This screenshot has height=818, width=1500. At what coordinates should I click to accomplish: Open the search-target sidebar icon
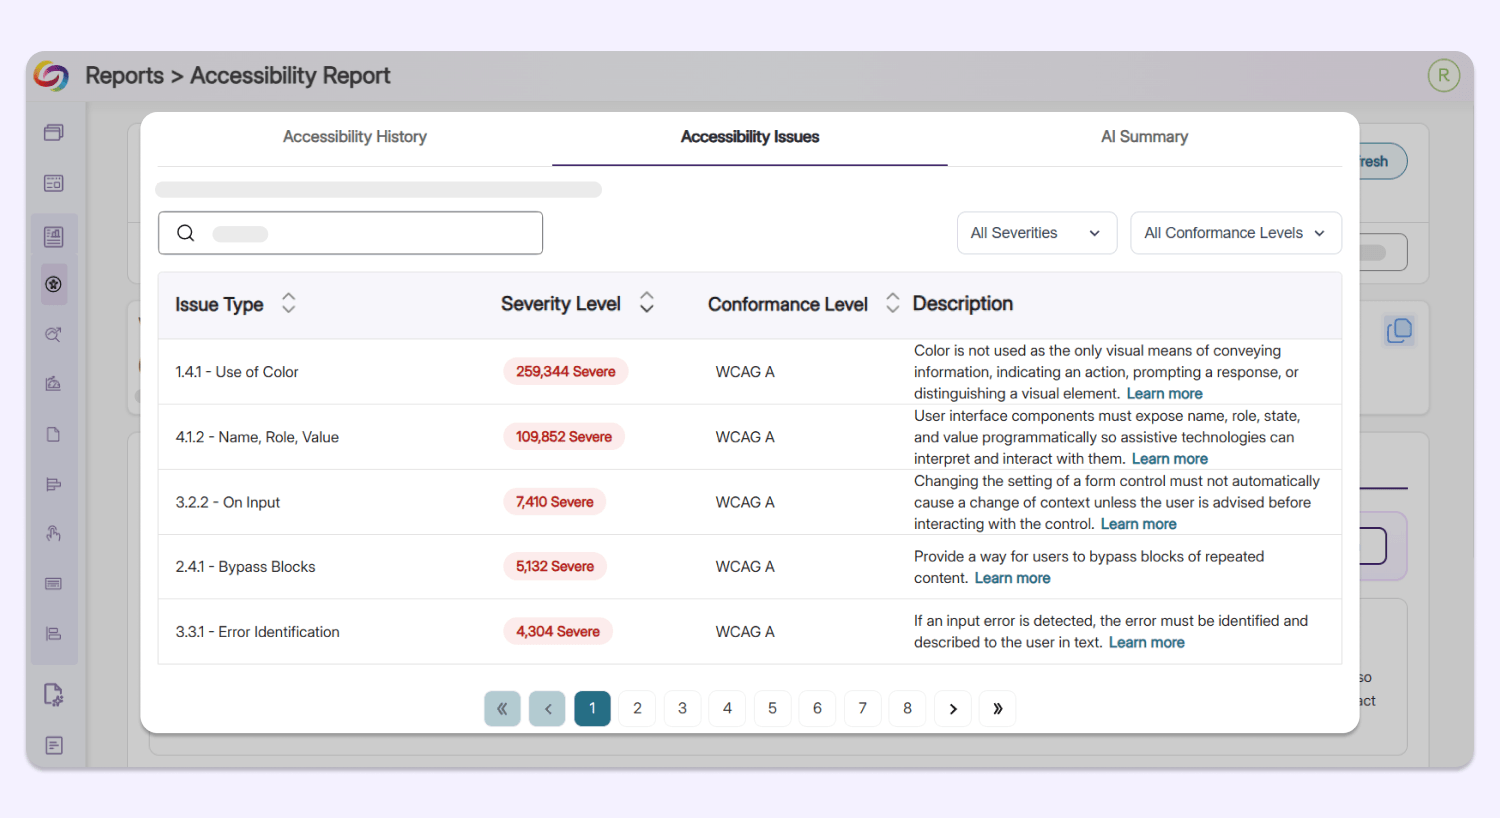pyautogui.click(x=54, y=335)
